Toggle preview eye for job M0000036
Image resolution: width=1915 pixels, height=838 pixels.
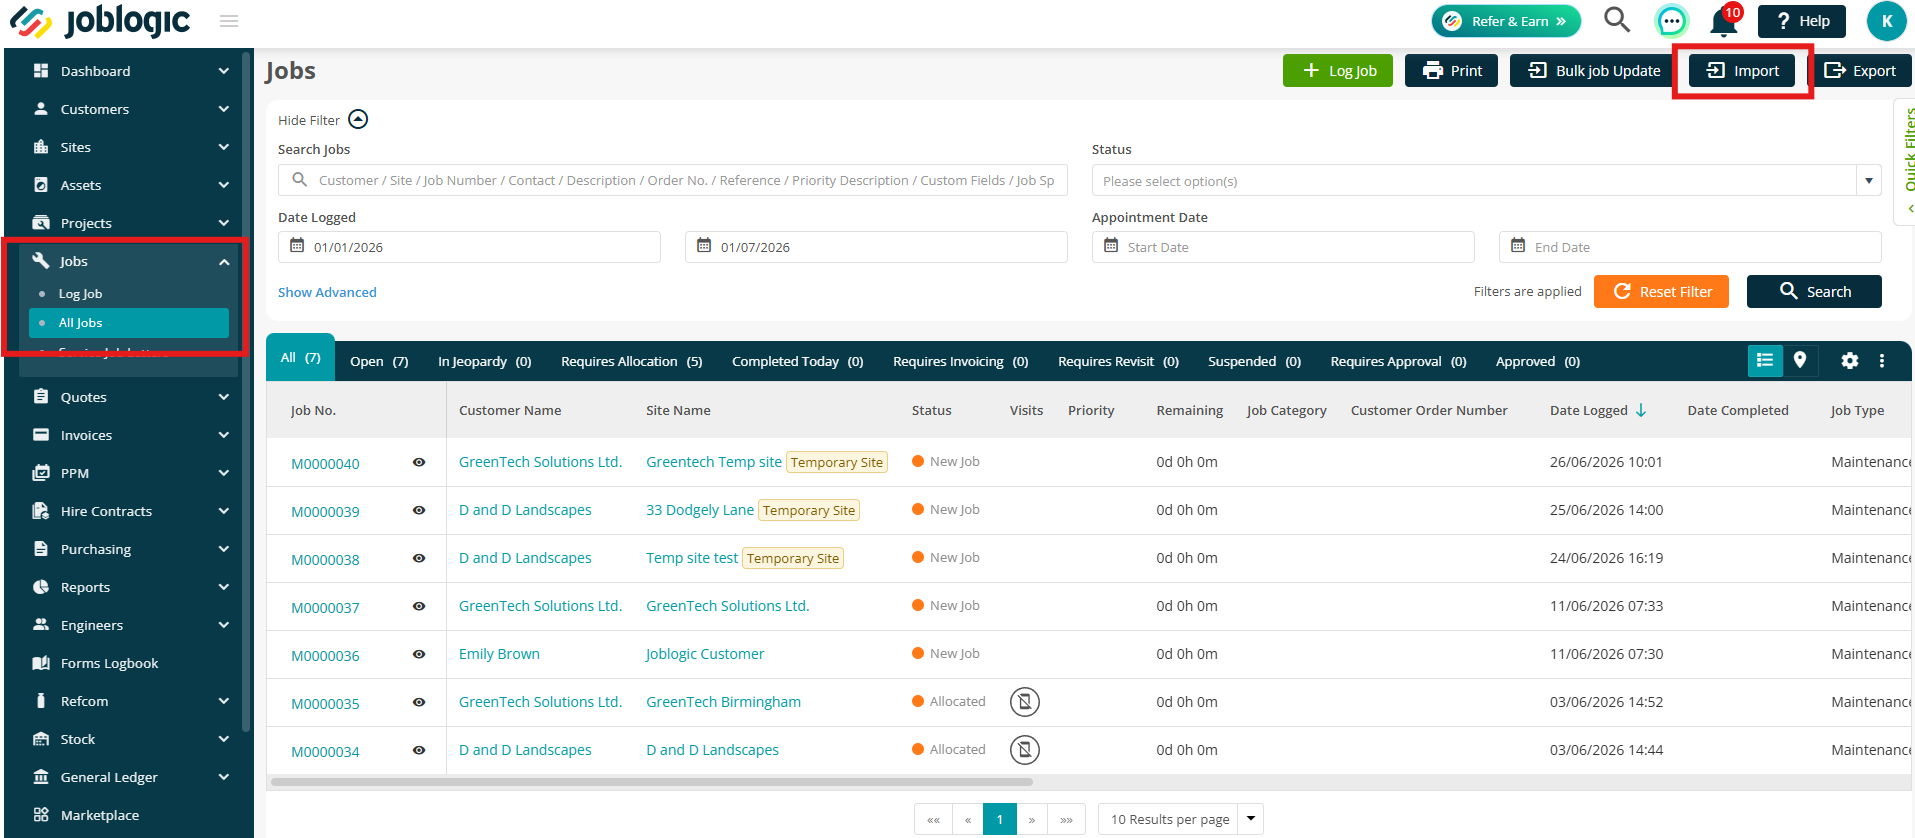(x=419, y=654)
